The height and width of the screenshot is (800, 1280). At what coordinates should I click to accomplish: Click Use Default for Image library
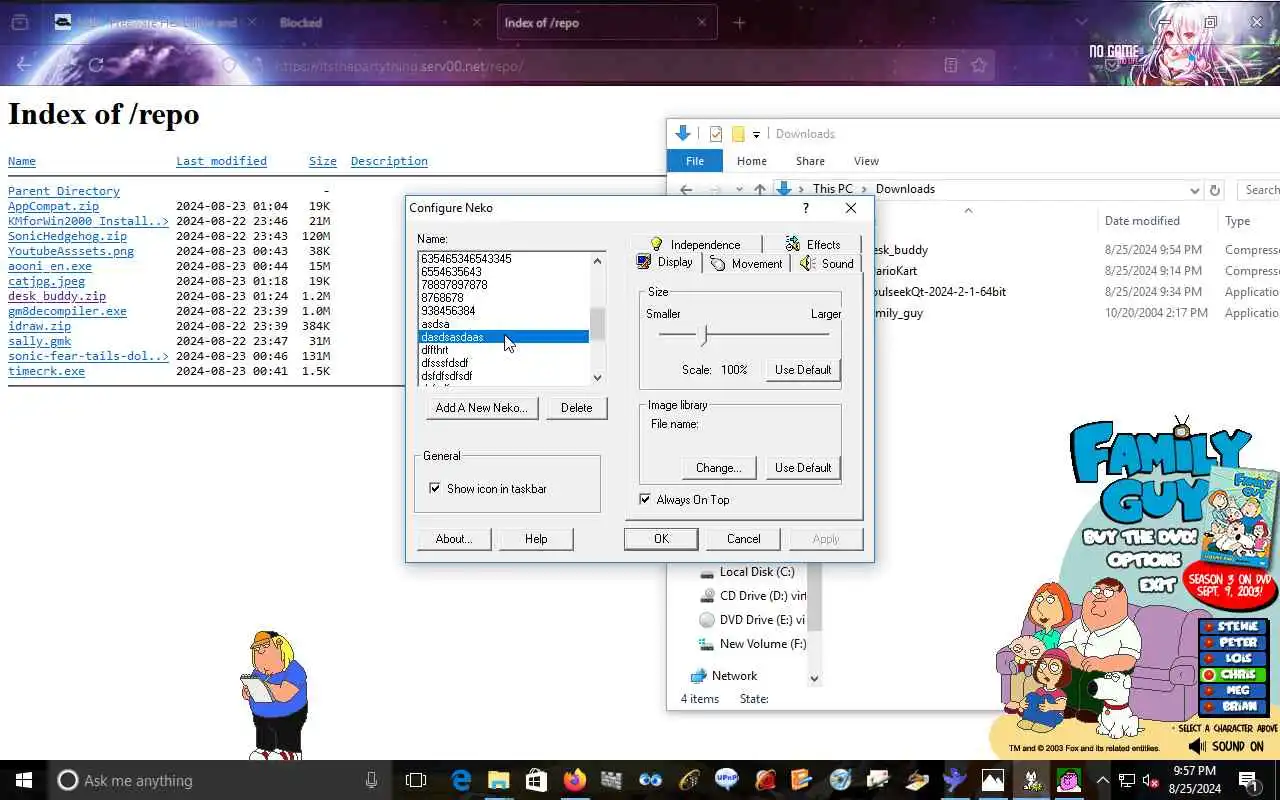[x=803, y=468]
